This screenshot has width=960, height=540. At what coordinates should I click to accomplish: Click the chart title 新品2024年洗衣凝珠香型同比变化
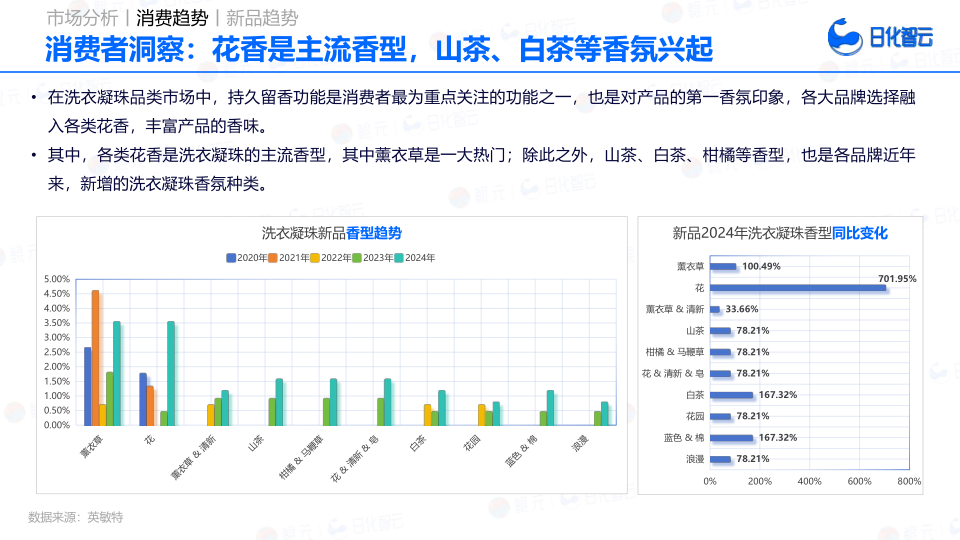(x=780, y=233)
